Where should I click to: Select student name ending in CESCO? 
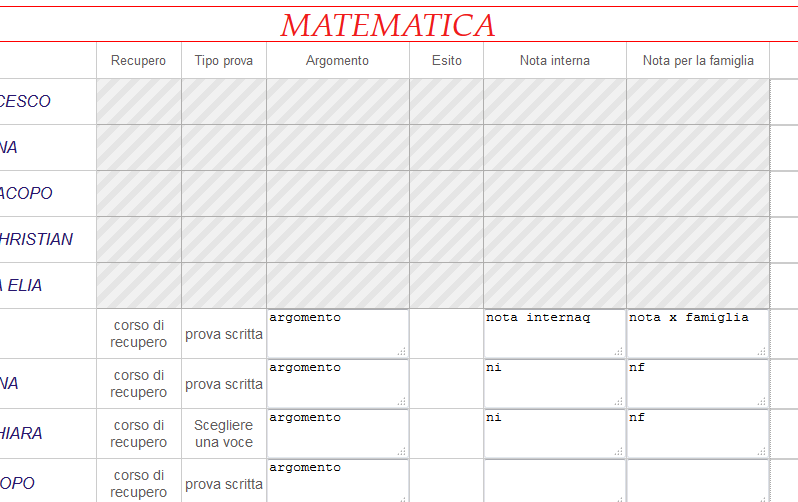click(x=25, y=101)
